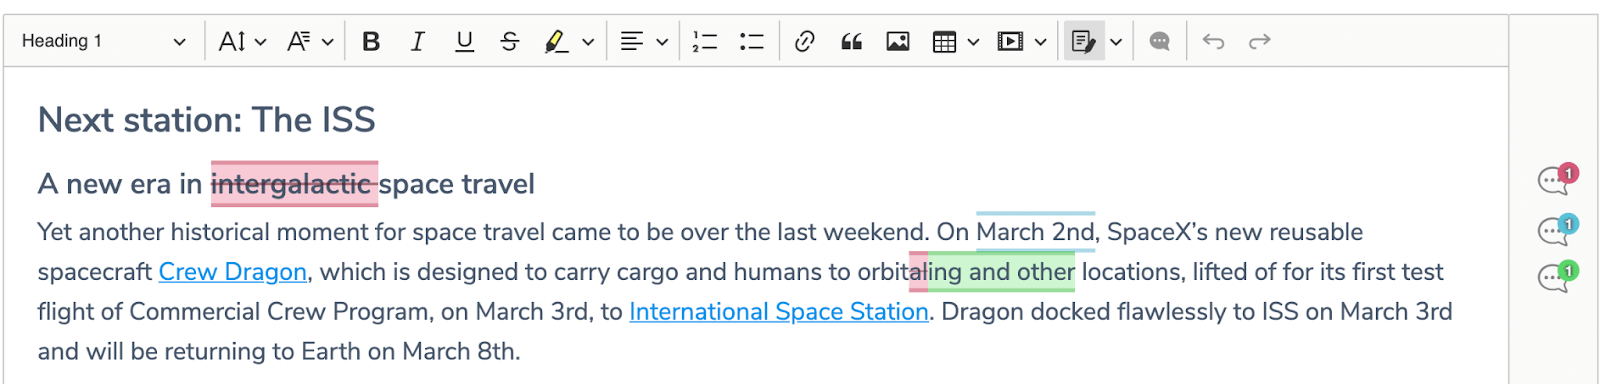Click the undo arrow

[1213, 41]
